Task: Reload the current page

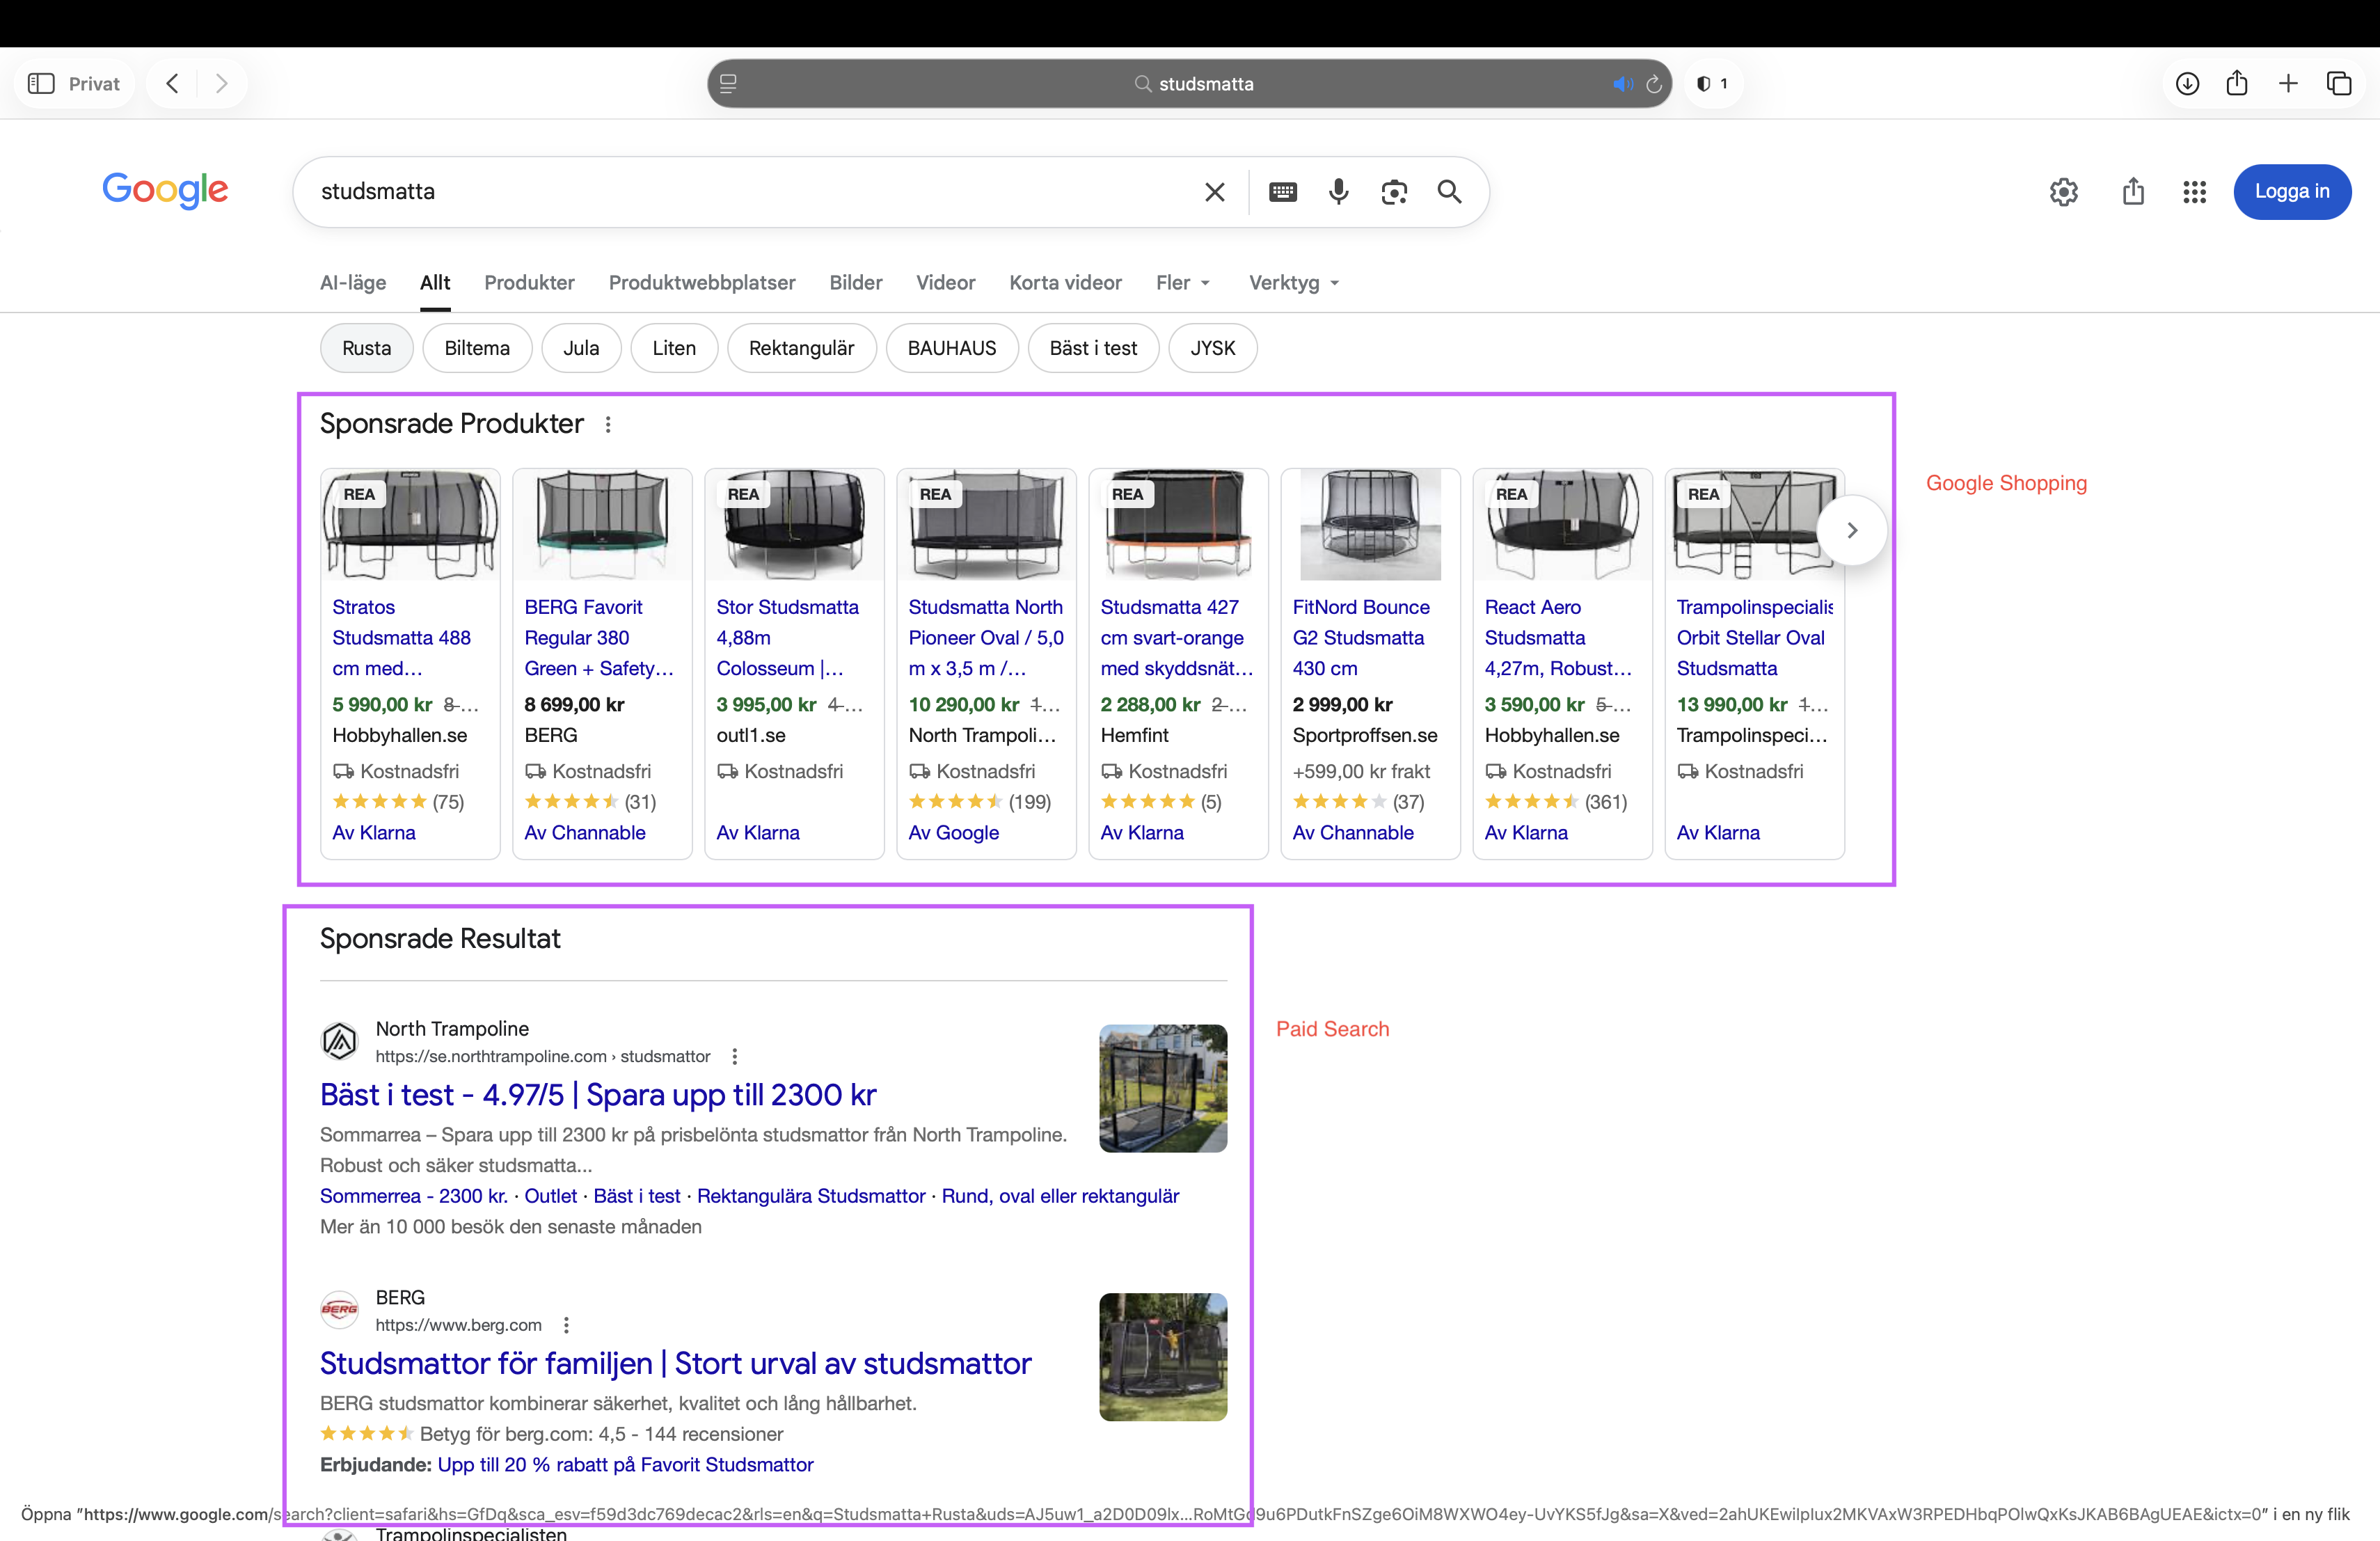Action: [1654, 84]
